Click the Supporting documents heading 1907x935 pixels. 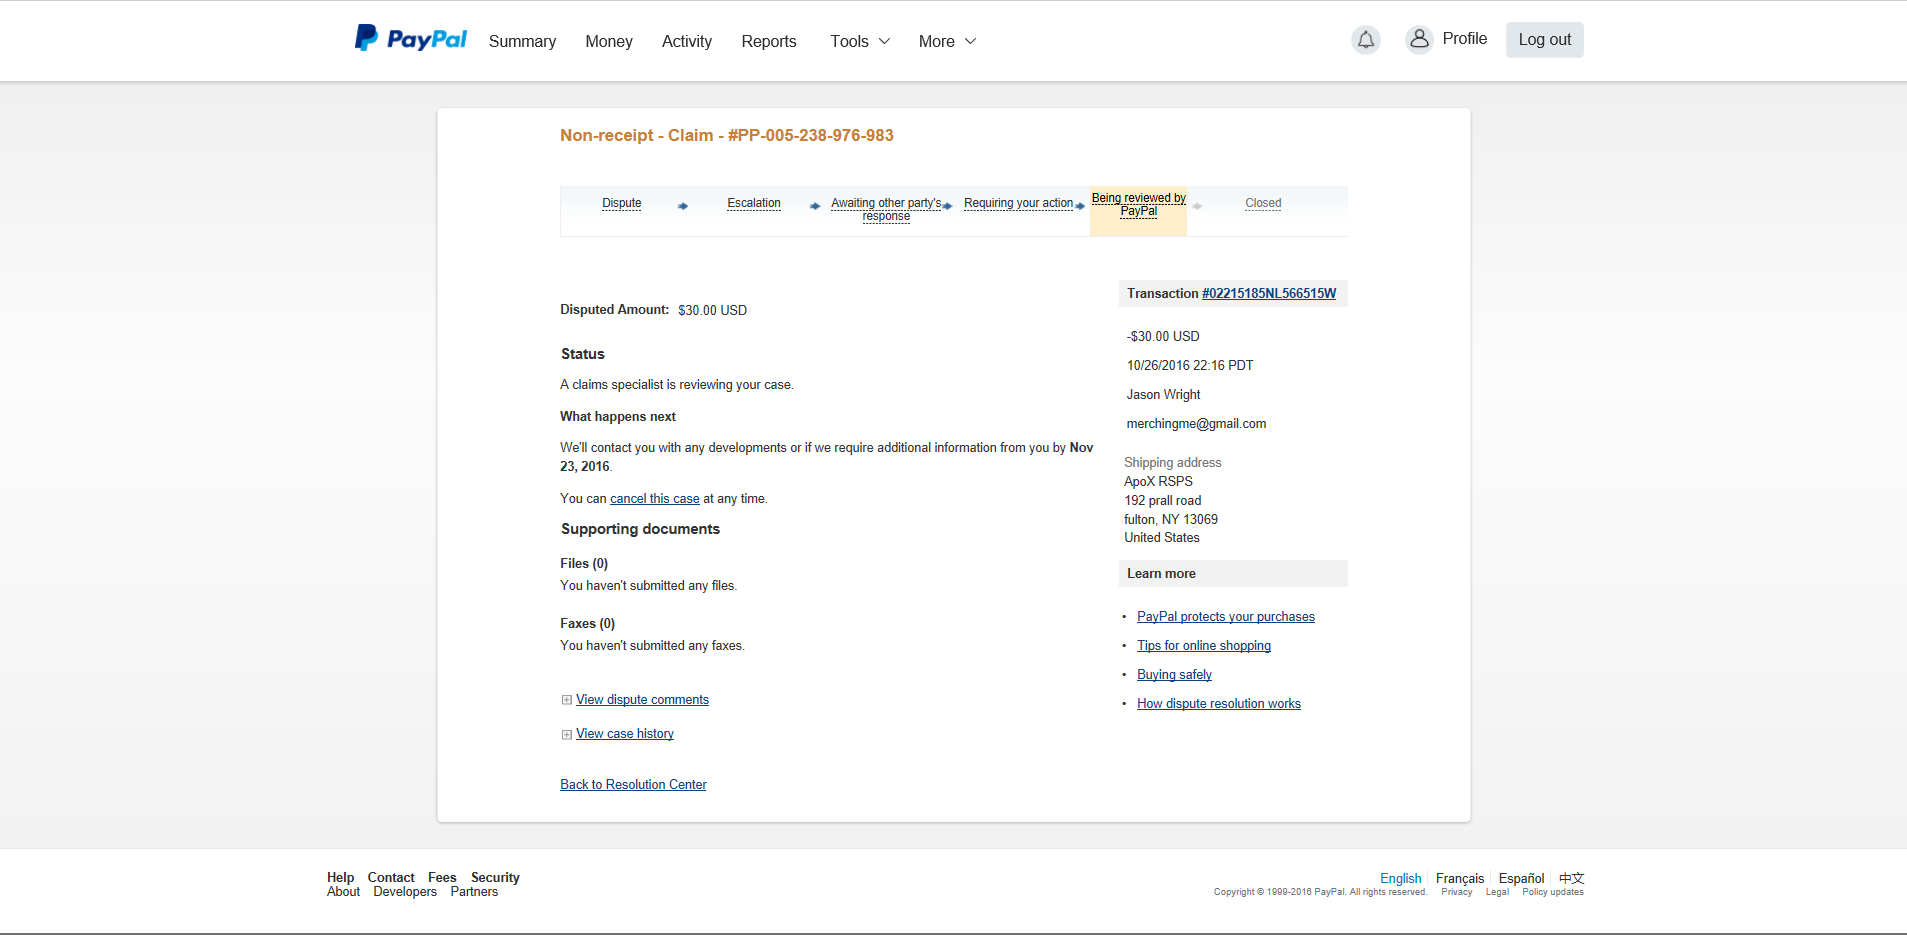pos(640,529)
